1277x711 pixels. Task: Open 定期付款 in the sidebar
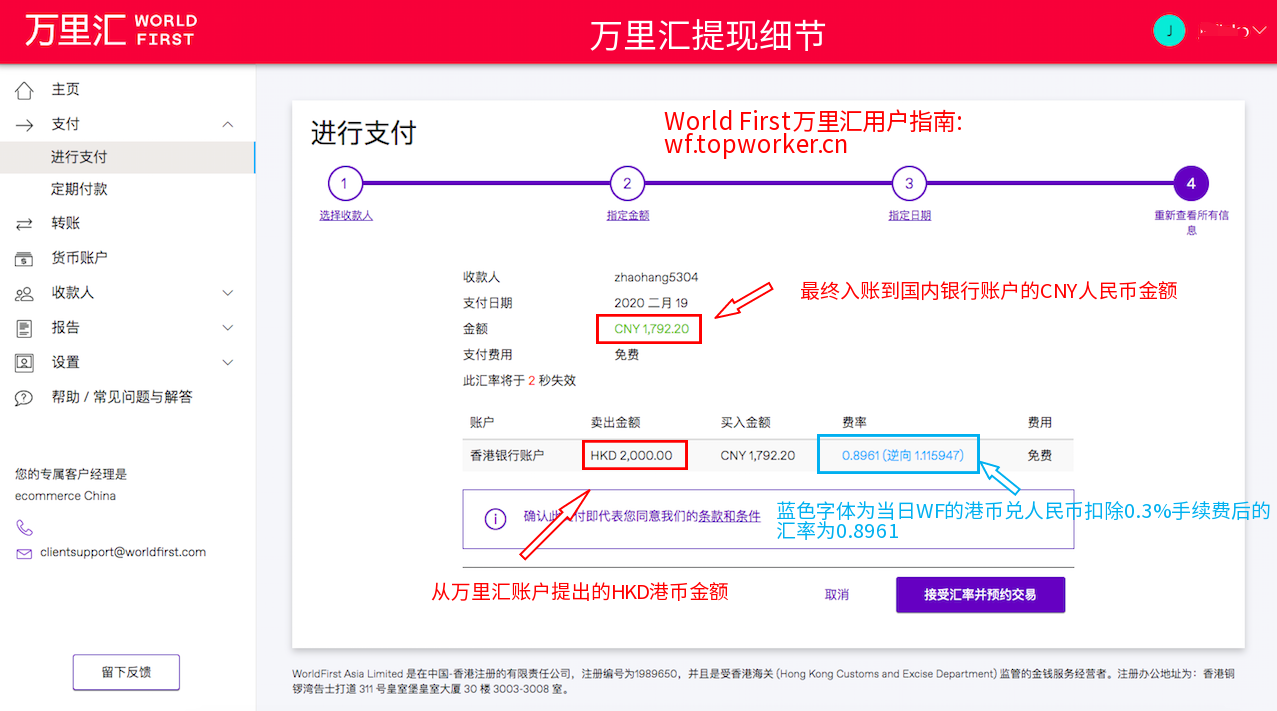79,189
